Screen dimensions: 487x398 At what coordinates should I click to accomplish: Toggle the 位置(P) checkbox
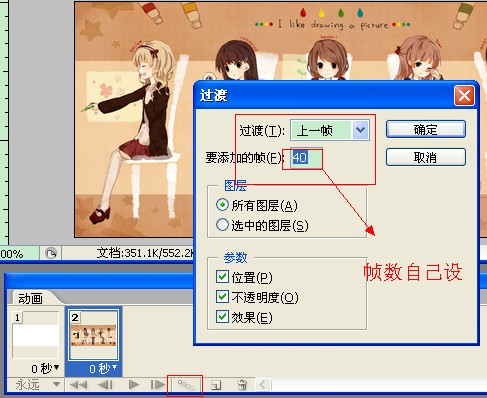point(222,276)
